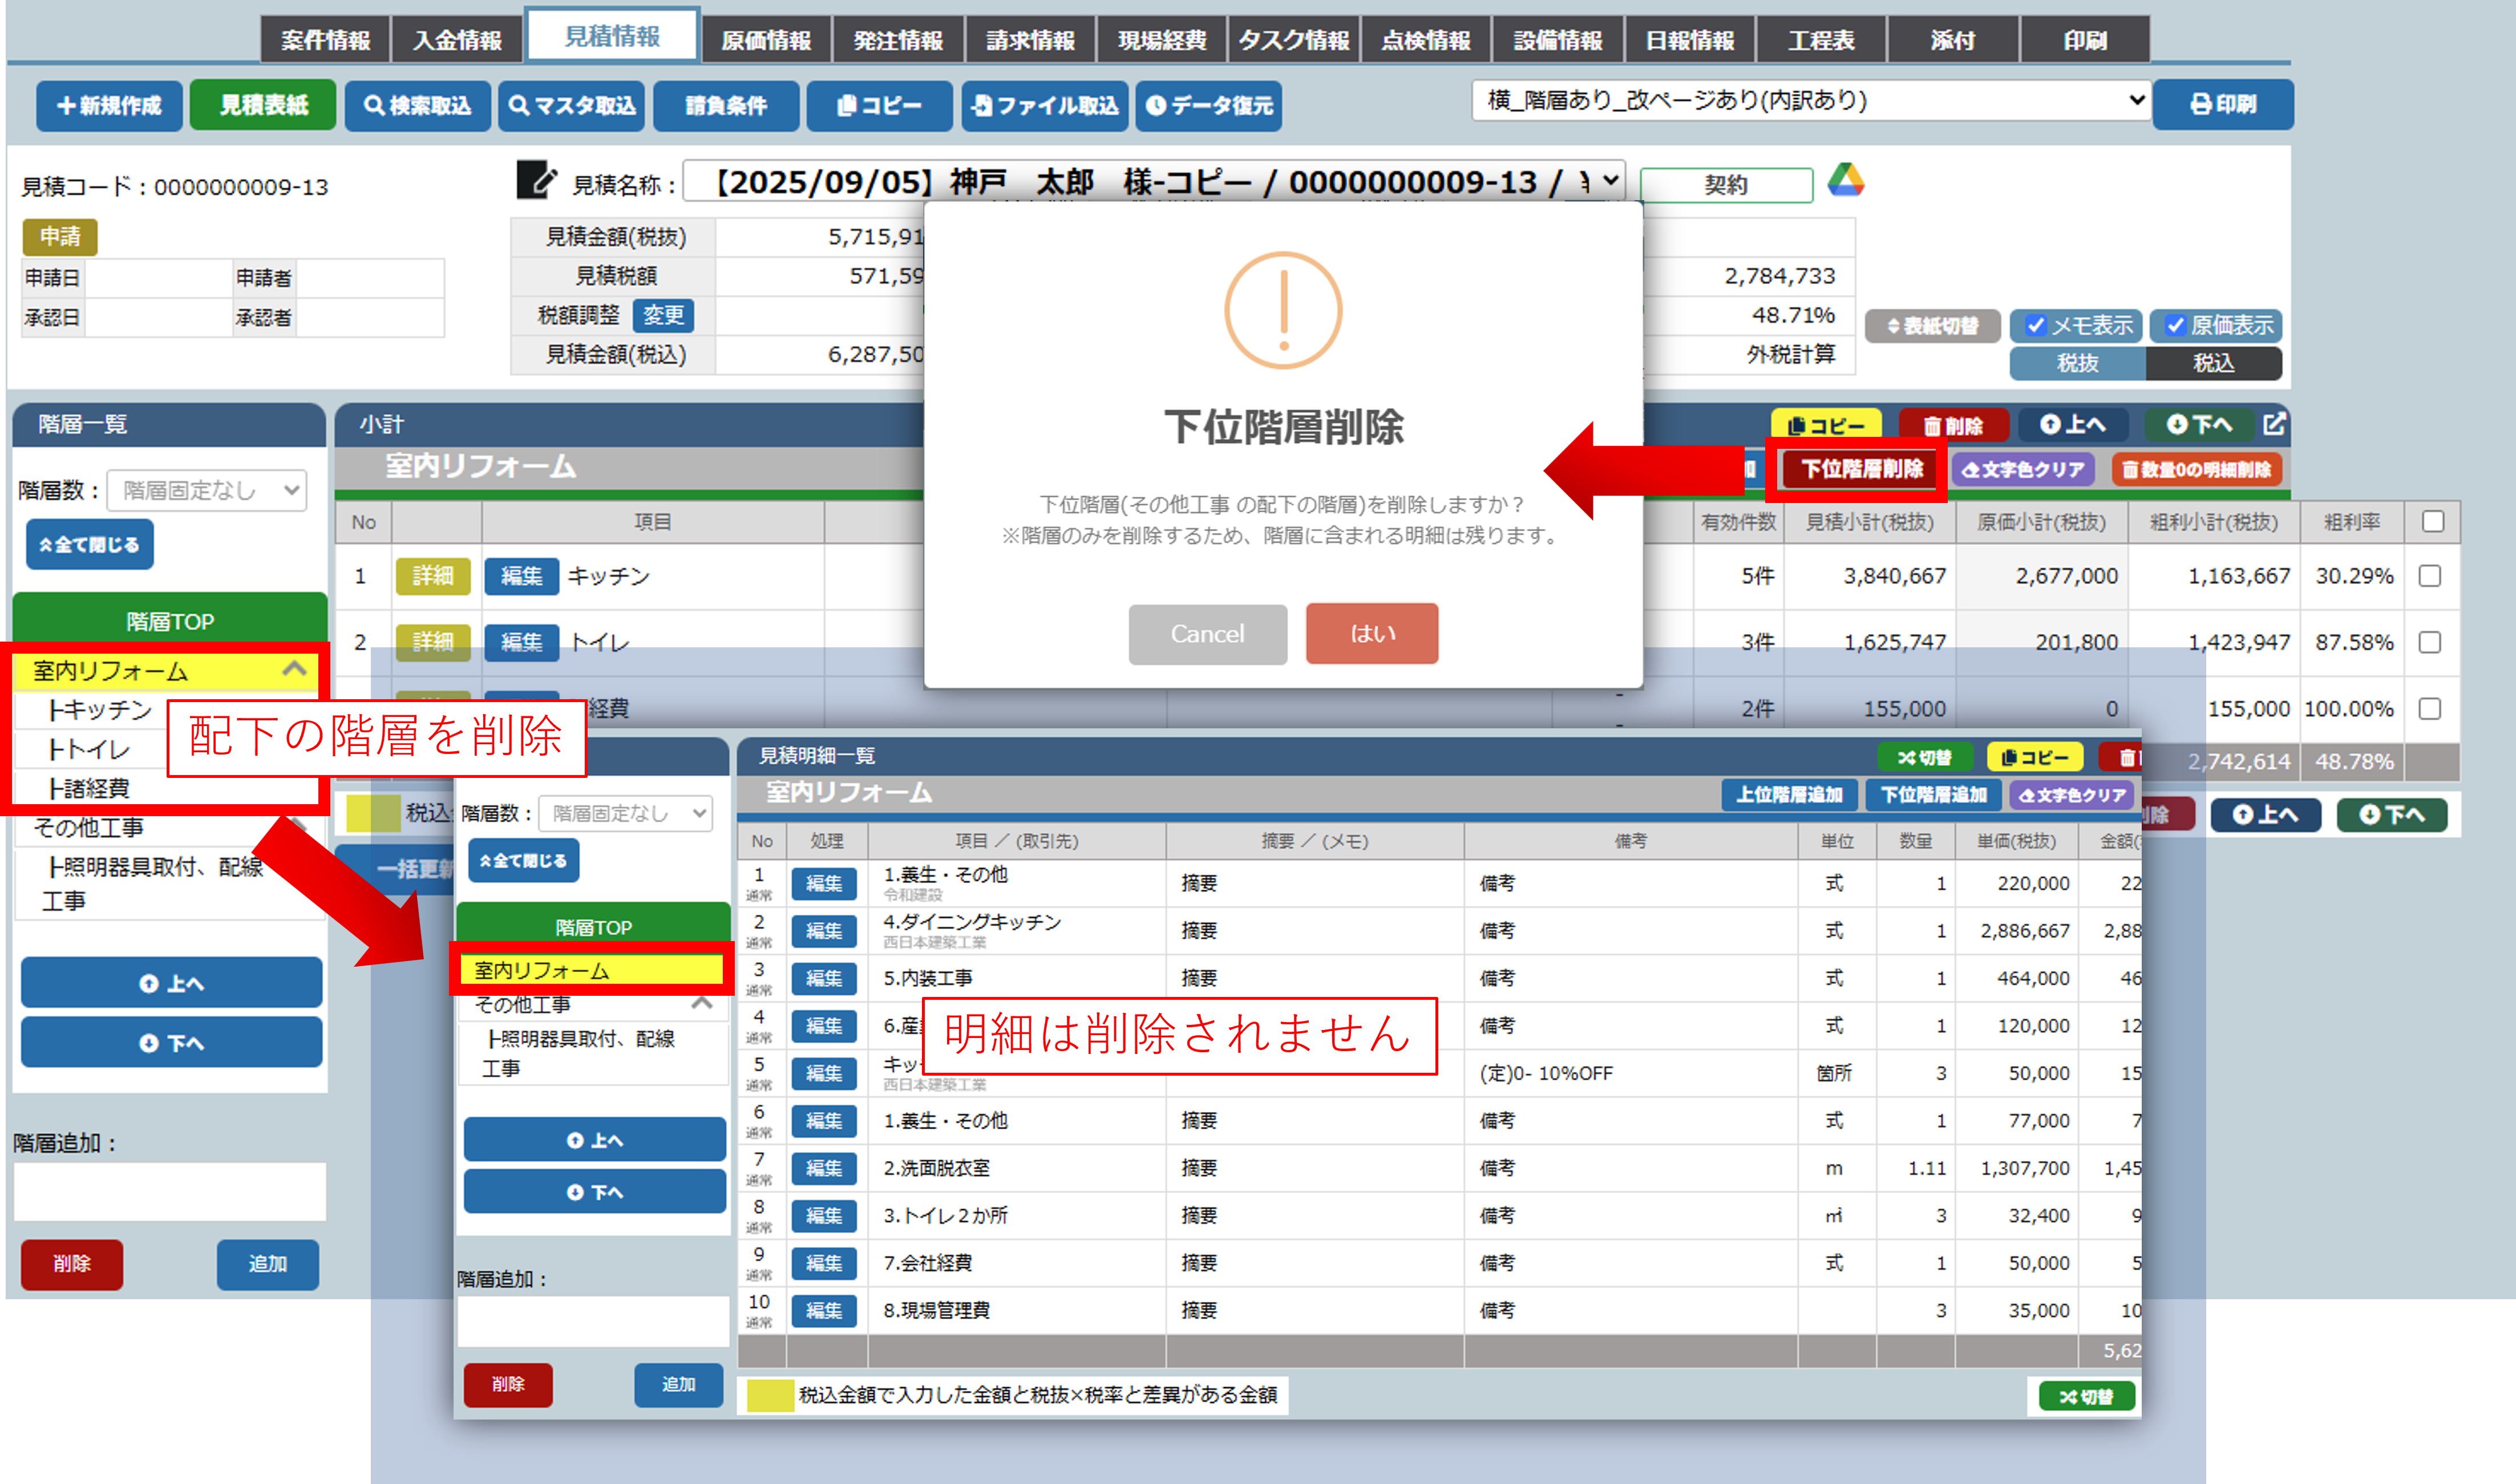Check the キッチン row checkbox

[2430, 575]
